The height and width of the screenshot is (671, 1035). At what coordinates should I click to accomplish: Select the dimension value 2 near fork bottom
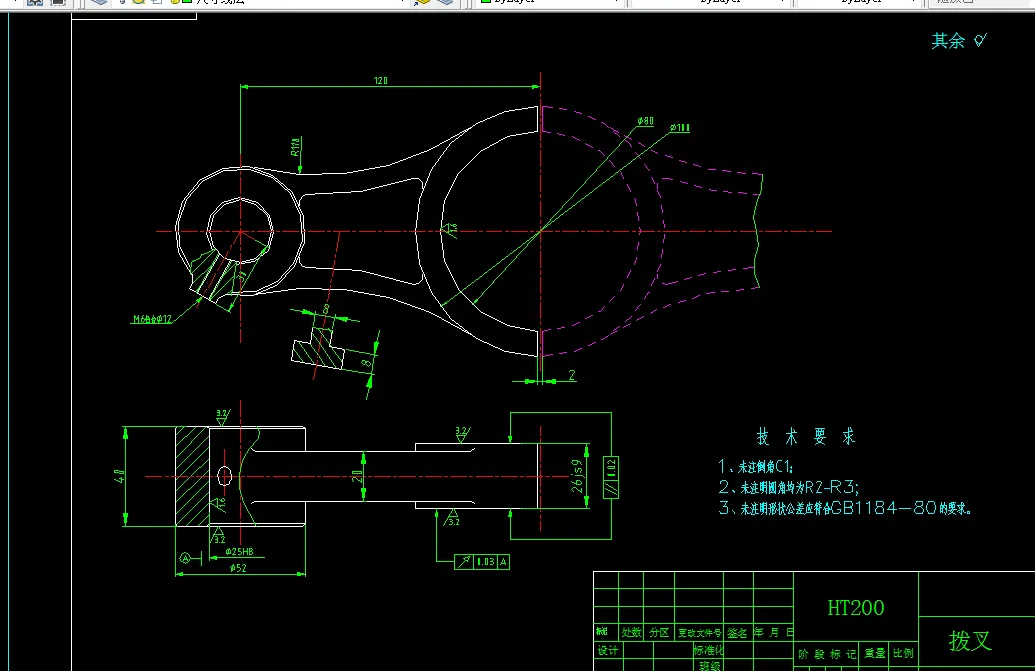[572, 375]
